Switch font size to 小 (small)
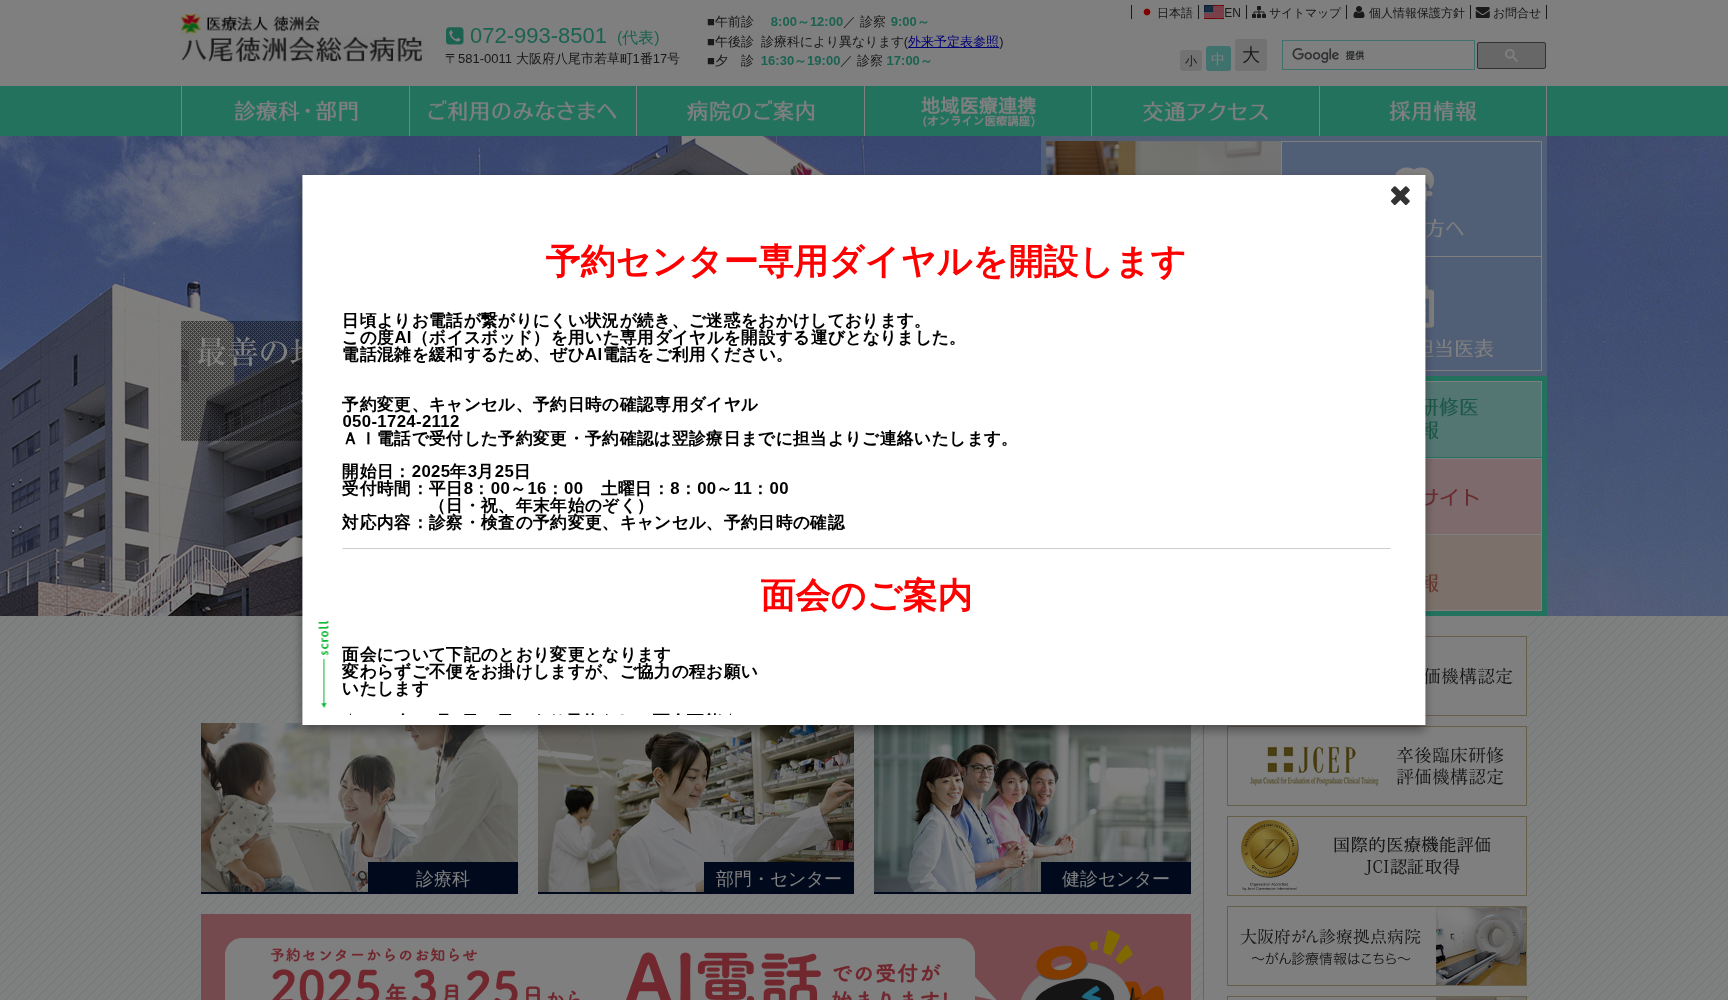This screenshot has height=1000, width=1728. click(1190, 60)
